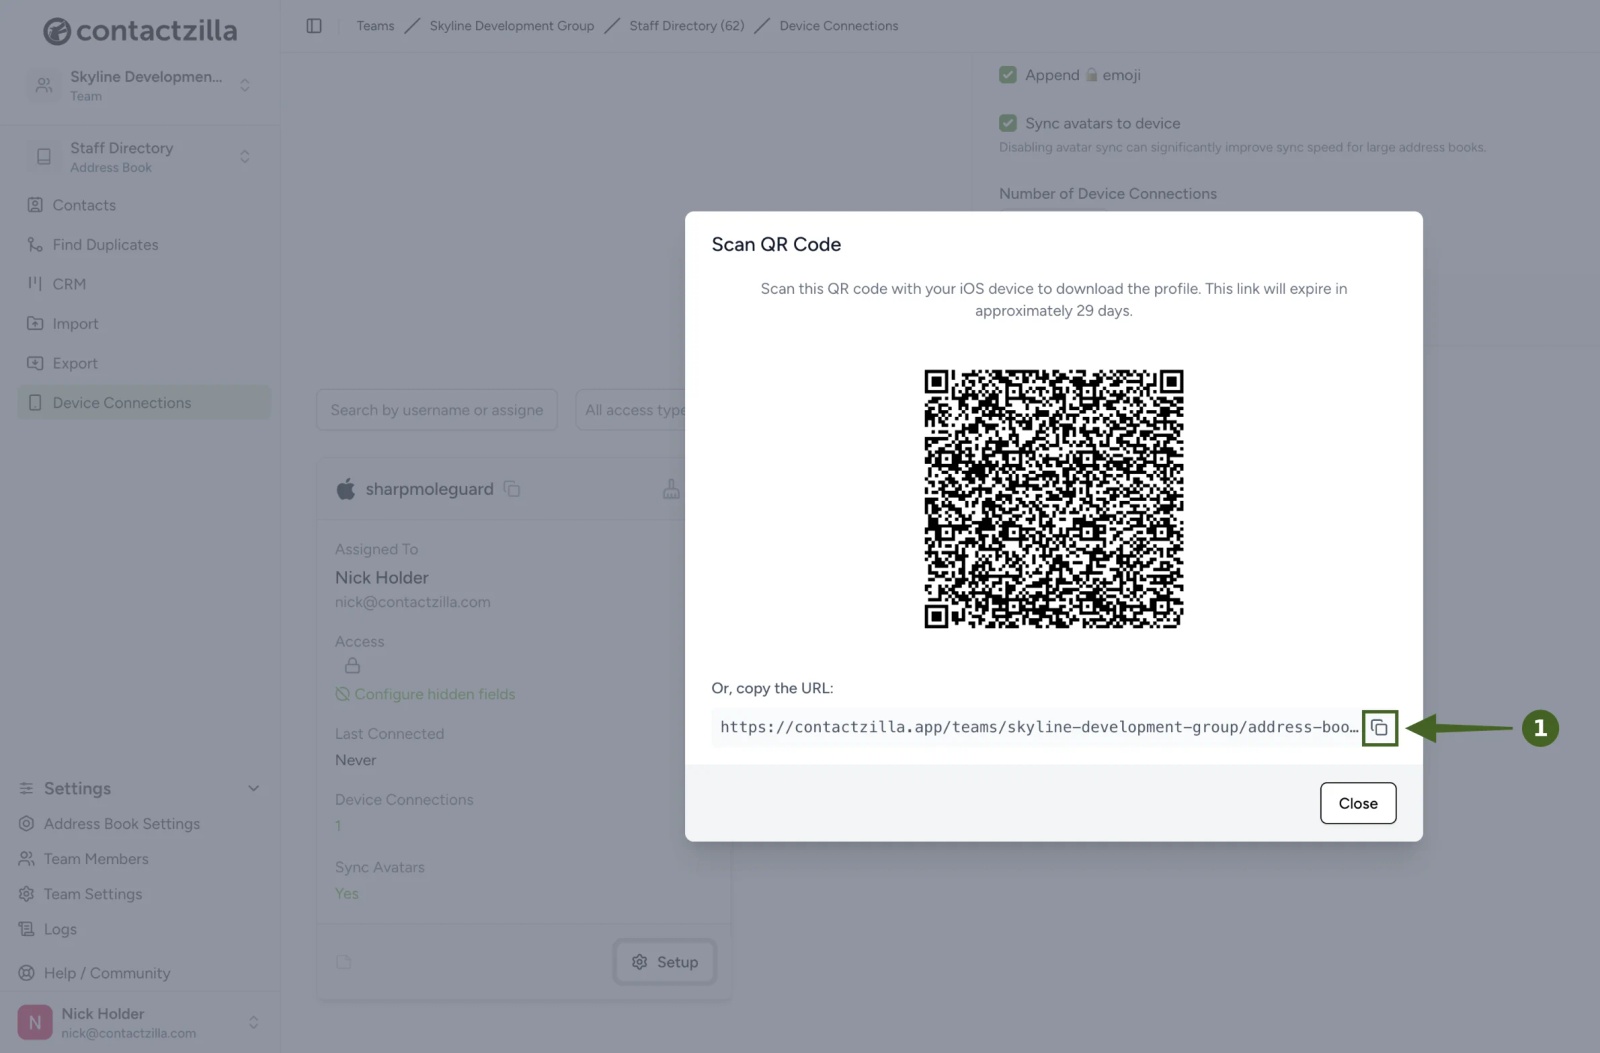The height and width of the screenshot is (1053, 1600).
Task: Copy the sharpmoleguard username
Action: 512,489
